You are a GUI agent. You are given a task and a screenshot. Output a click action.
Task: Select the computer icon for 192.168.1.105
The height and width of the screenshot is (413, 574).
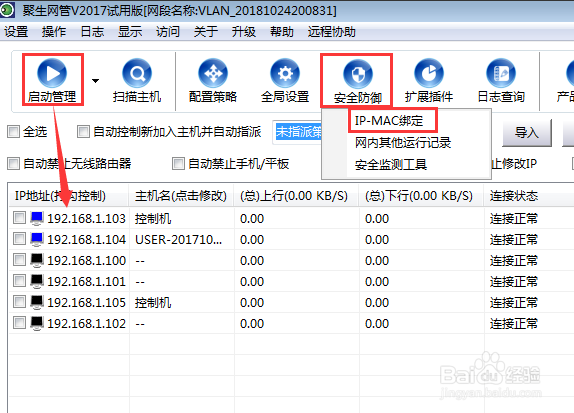tap(37, 302)
